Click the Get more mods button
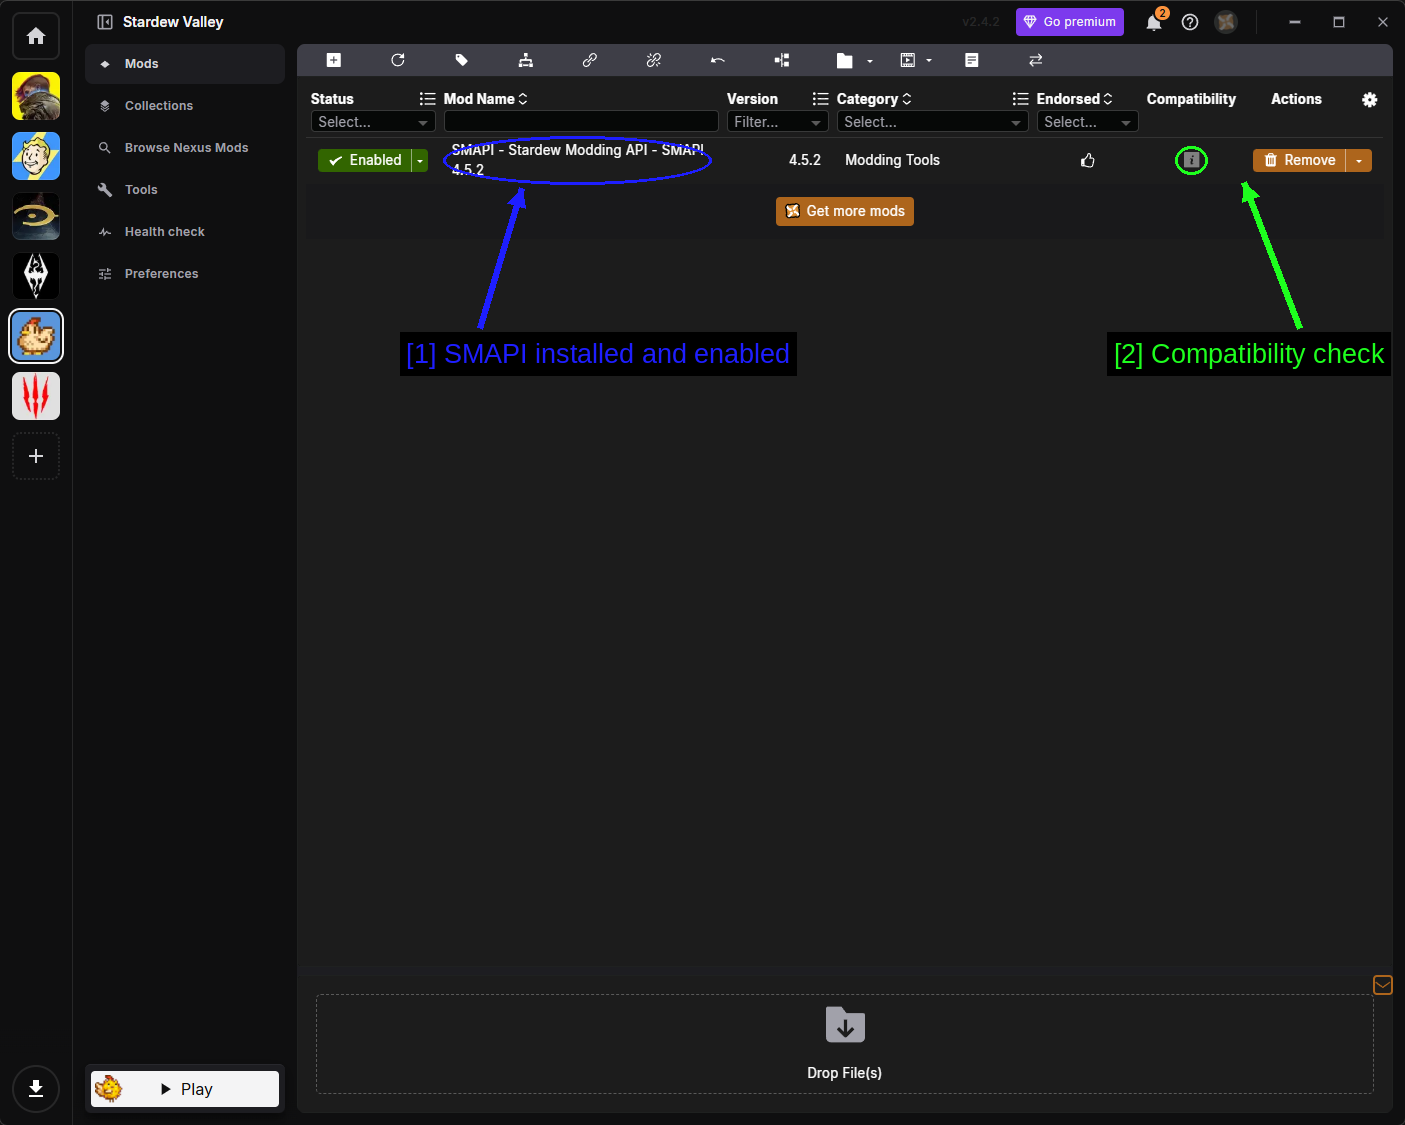The width and height of the screenshot is (1405, 1125). [x=845, y=211]
